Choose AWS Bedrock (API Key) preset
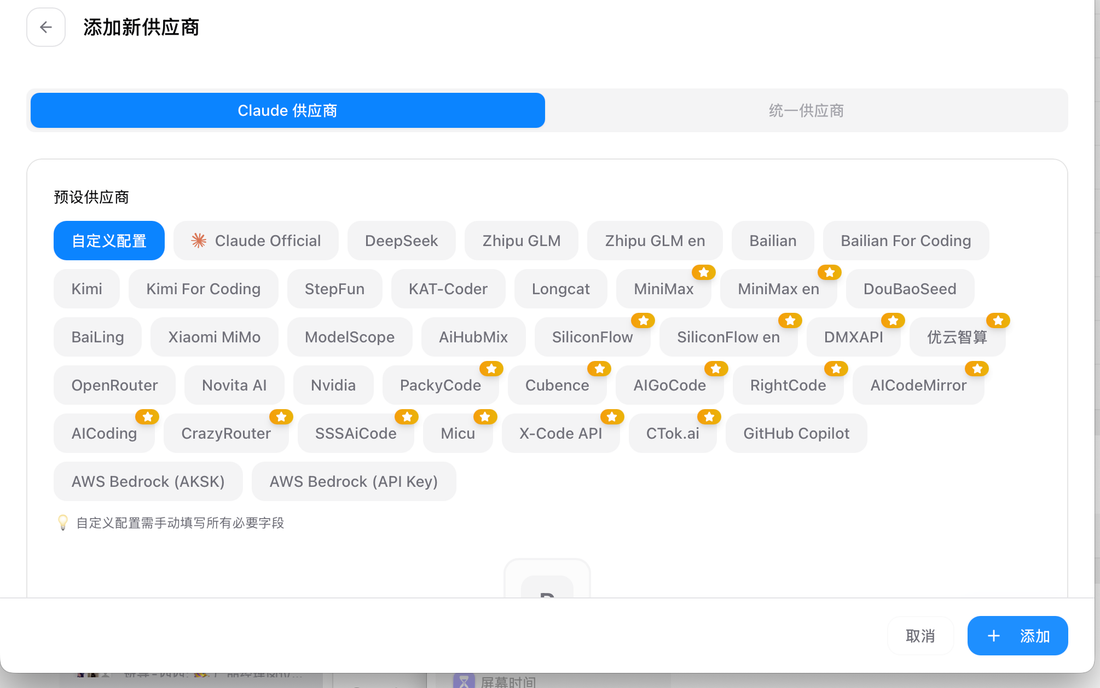This screenshot has width=1100, height=688. [x=354, y=481]
